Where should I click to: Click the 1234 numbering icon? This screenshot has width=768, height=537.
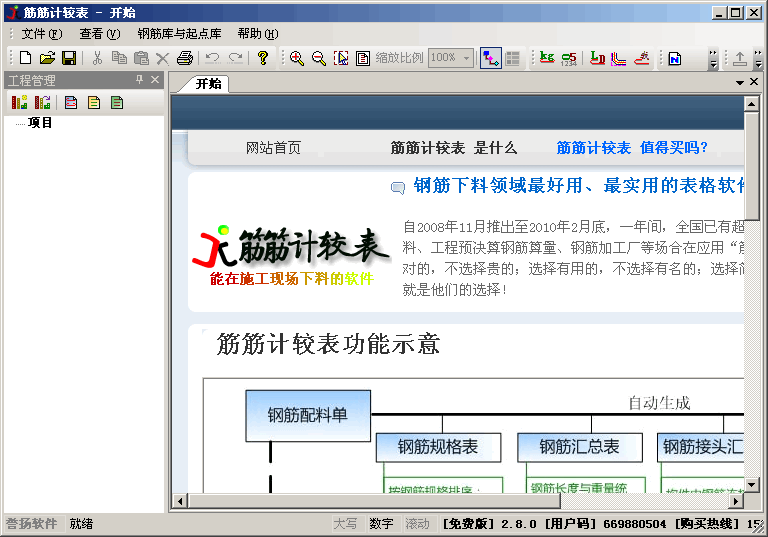click(x=569, y=58)
